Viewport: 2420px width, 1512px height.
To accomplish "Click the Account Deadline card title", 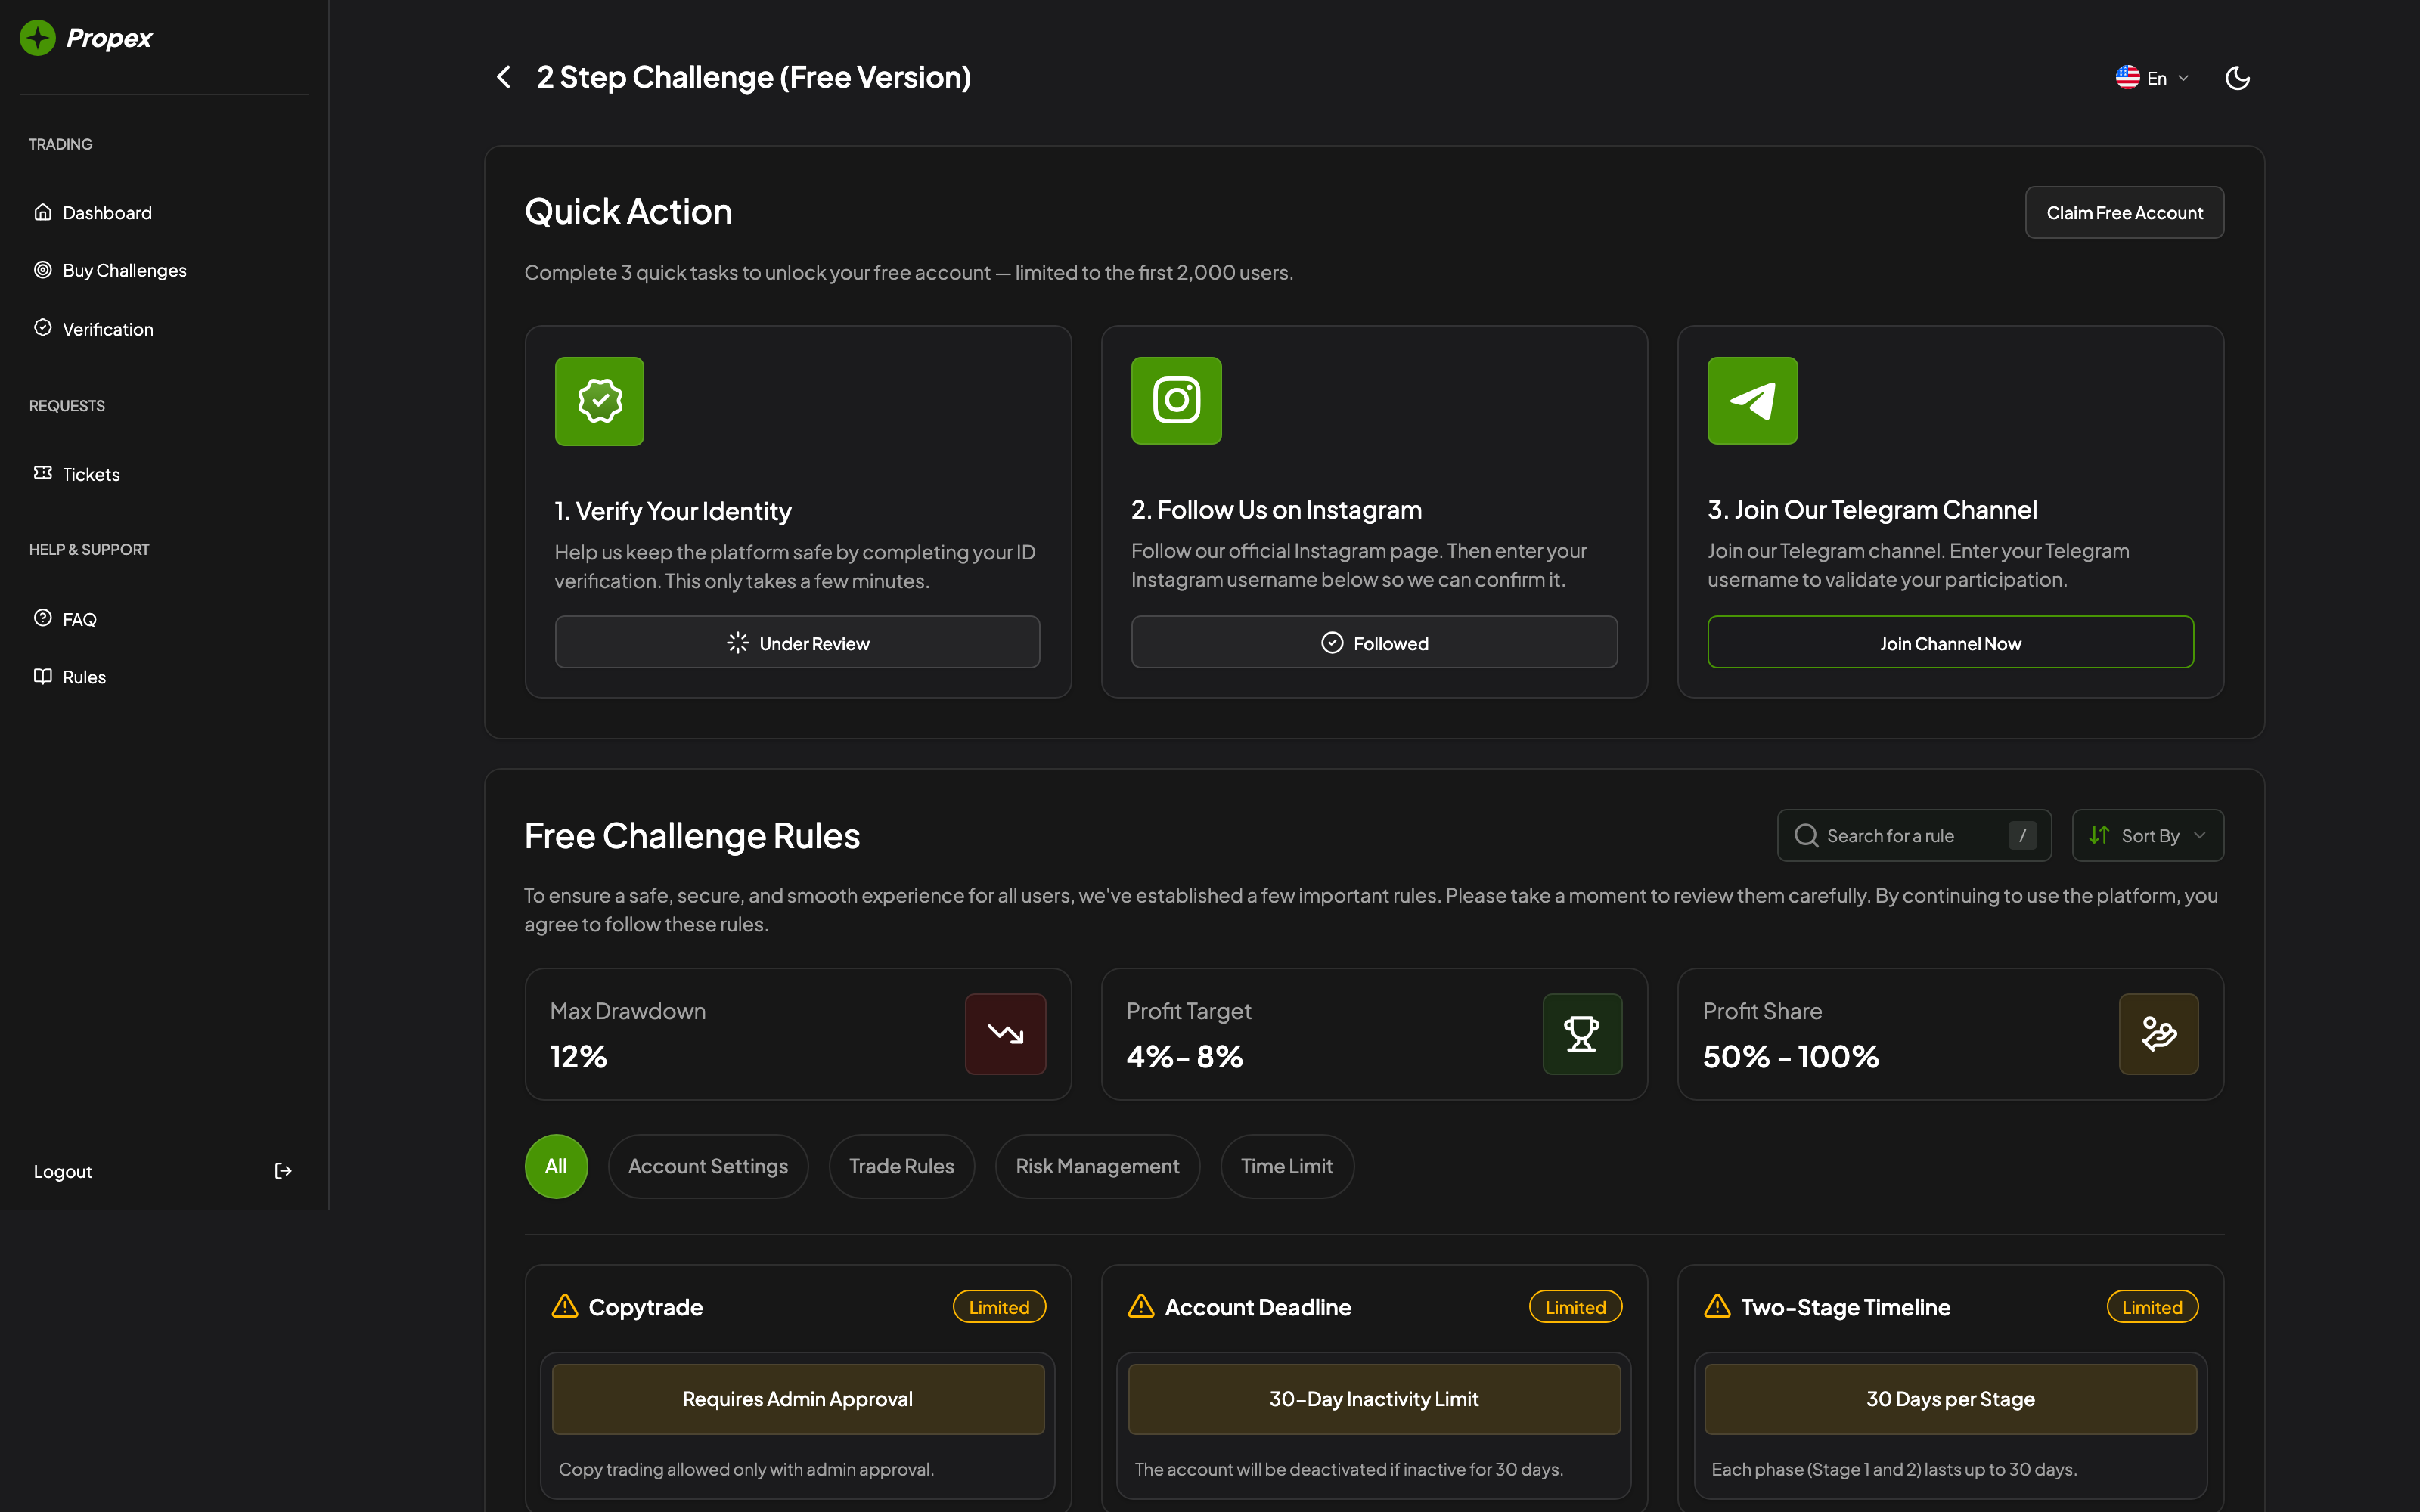I will coord(1258,1307).
